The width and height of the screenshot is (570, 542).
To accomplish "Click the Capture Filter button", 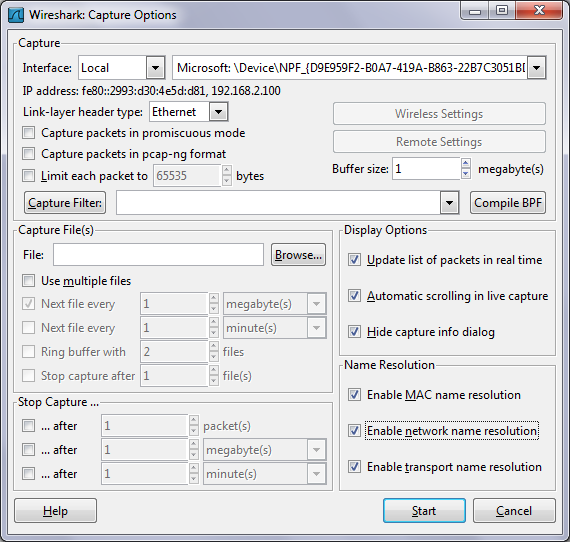I will click(65, 202).
